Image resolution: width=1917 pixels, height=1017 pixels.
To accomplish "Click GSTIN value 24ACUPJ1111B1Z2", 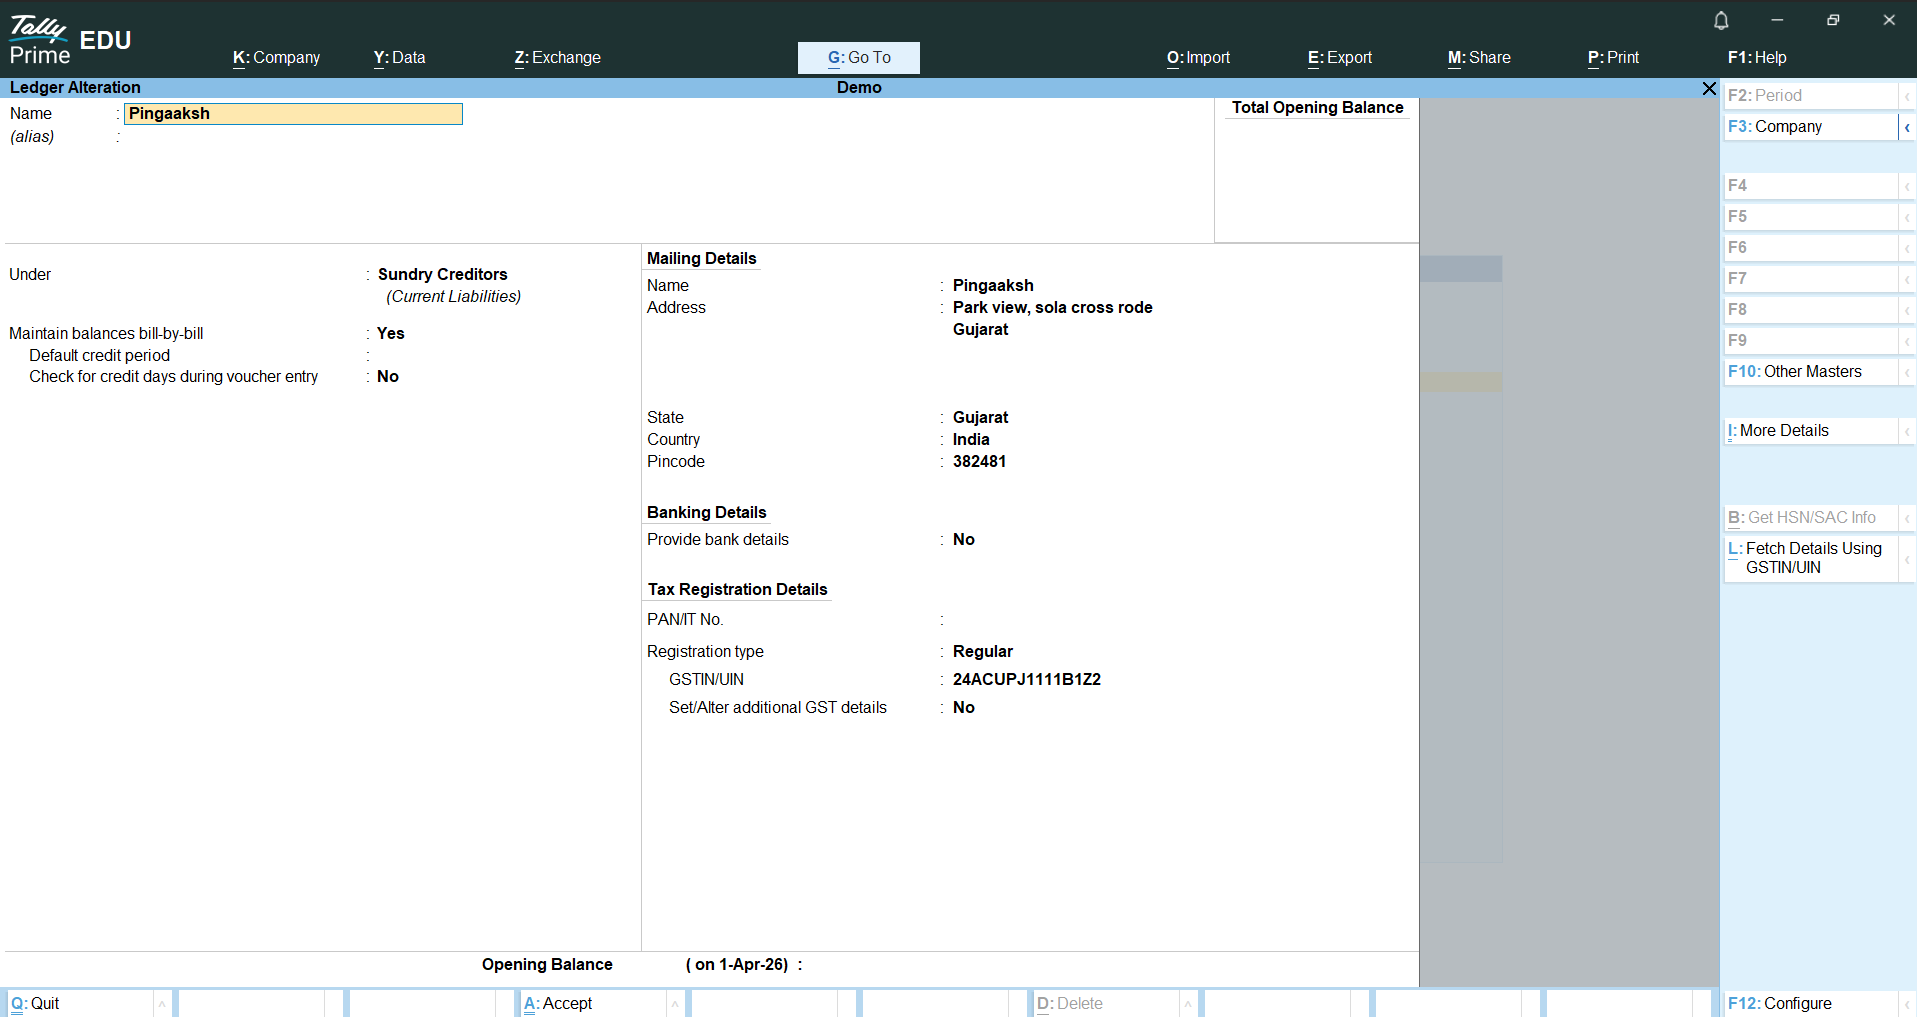I will click(x=1026, y=679).
